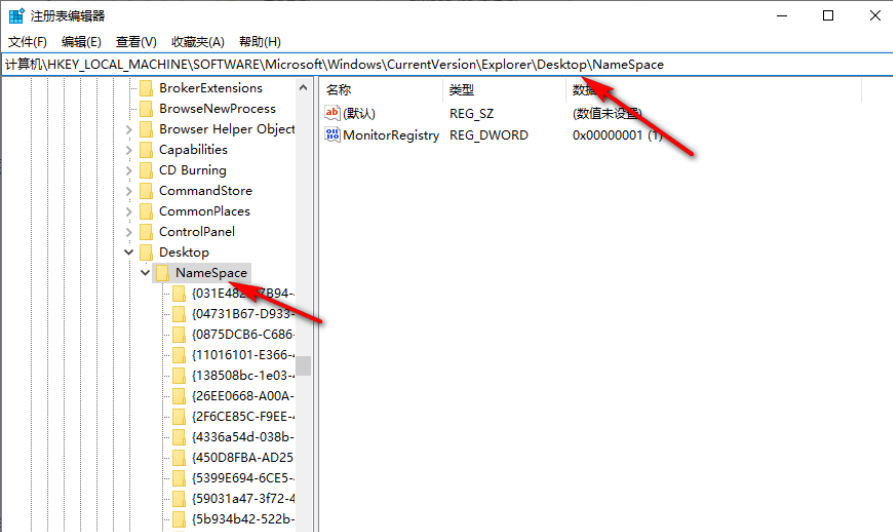Click folder icon of {5399E694-6CE5 key
The height and width of the screenshot is (532, 893).
click(179, 478)
